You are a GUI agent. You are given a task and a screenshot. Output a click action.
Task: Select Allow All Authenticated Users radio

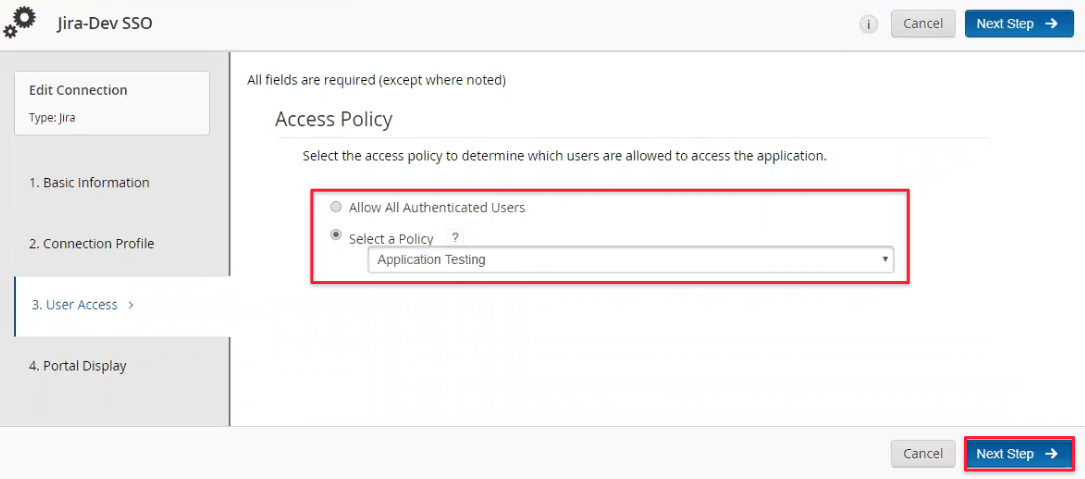[x=336, y=207]
